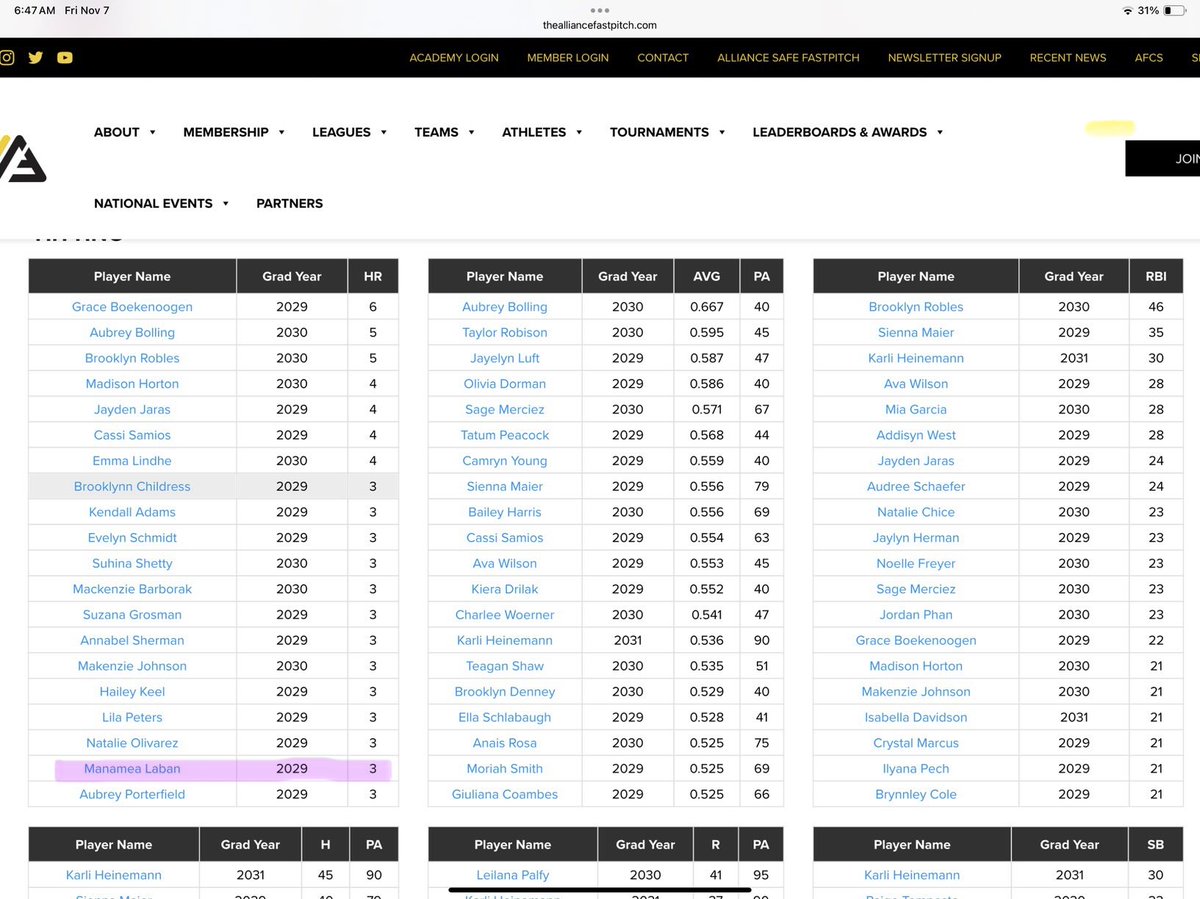Open Tatum Peacock player link
Image resolution: width=1200 pixels, height=899 pixels.
coord(504,436)
